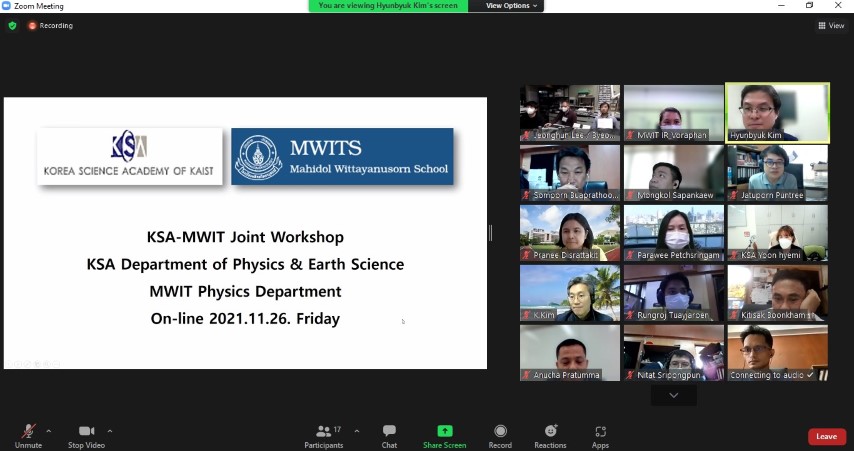
Task: Select the MWIT IR_Voraphan video tile
Action: click(674, 113)
